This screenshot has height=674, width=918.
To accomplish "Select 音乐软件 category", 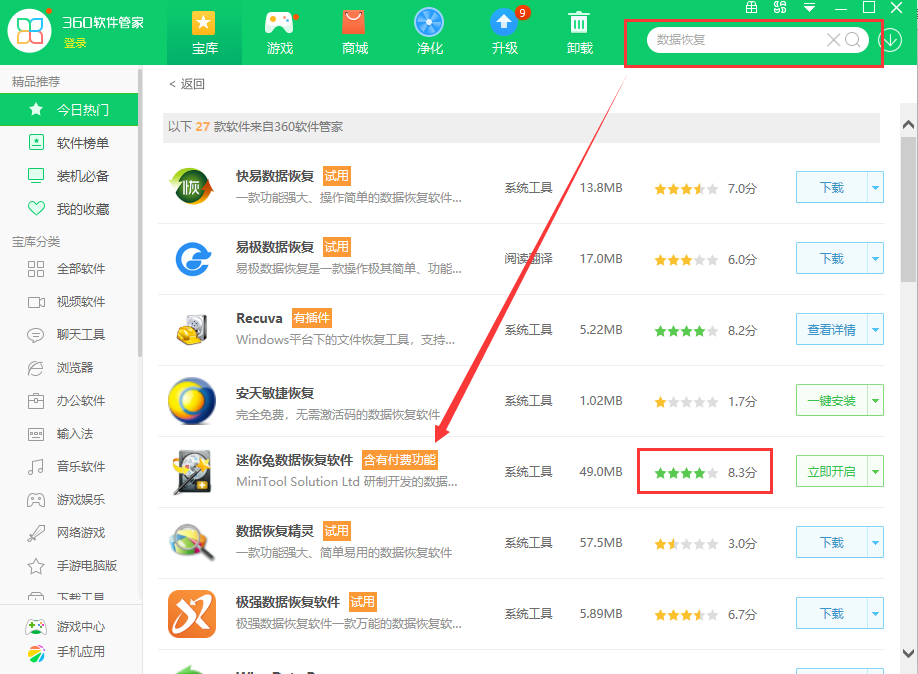I will coord(69,467).
